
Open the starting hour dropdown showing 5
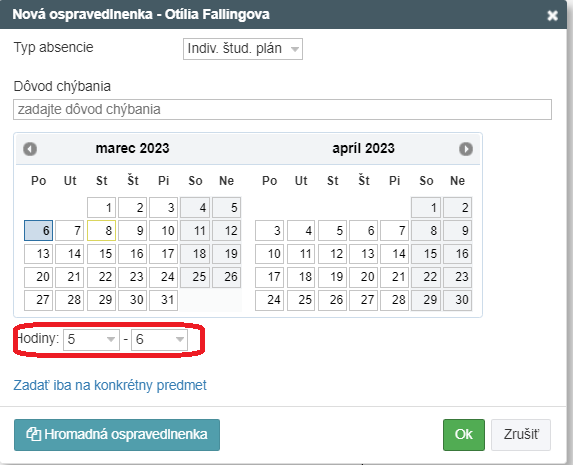click(x=91, y=340)
